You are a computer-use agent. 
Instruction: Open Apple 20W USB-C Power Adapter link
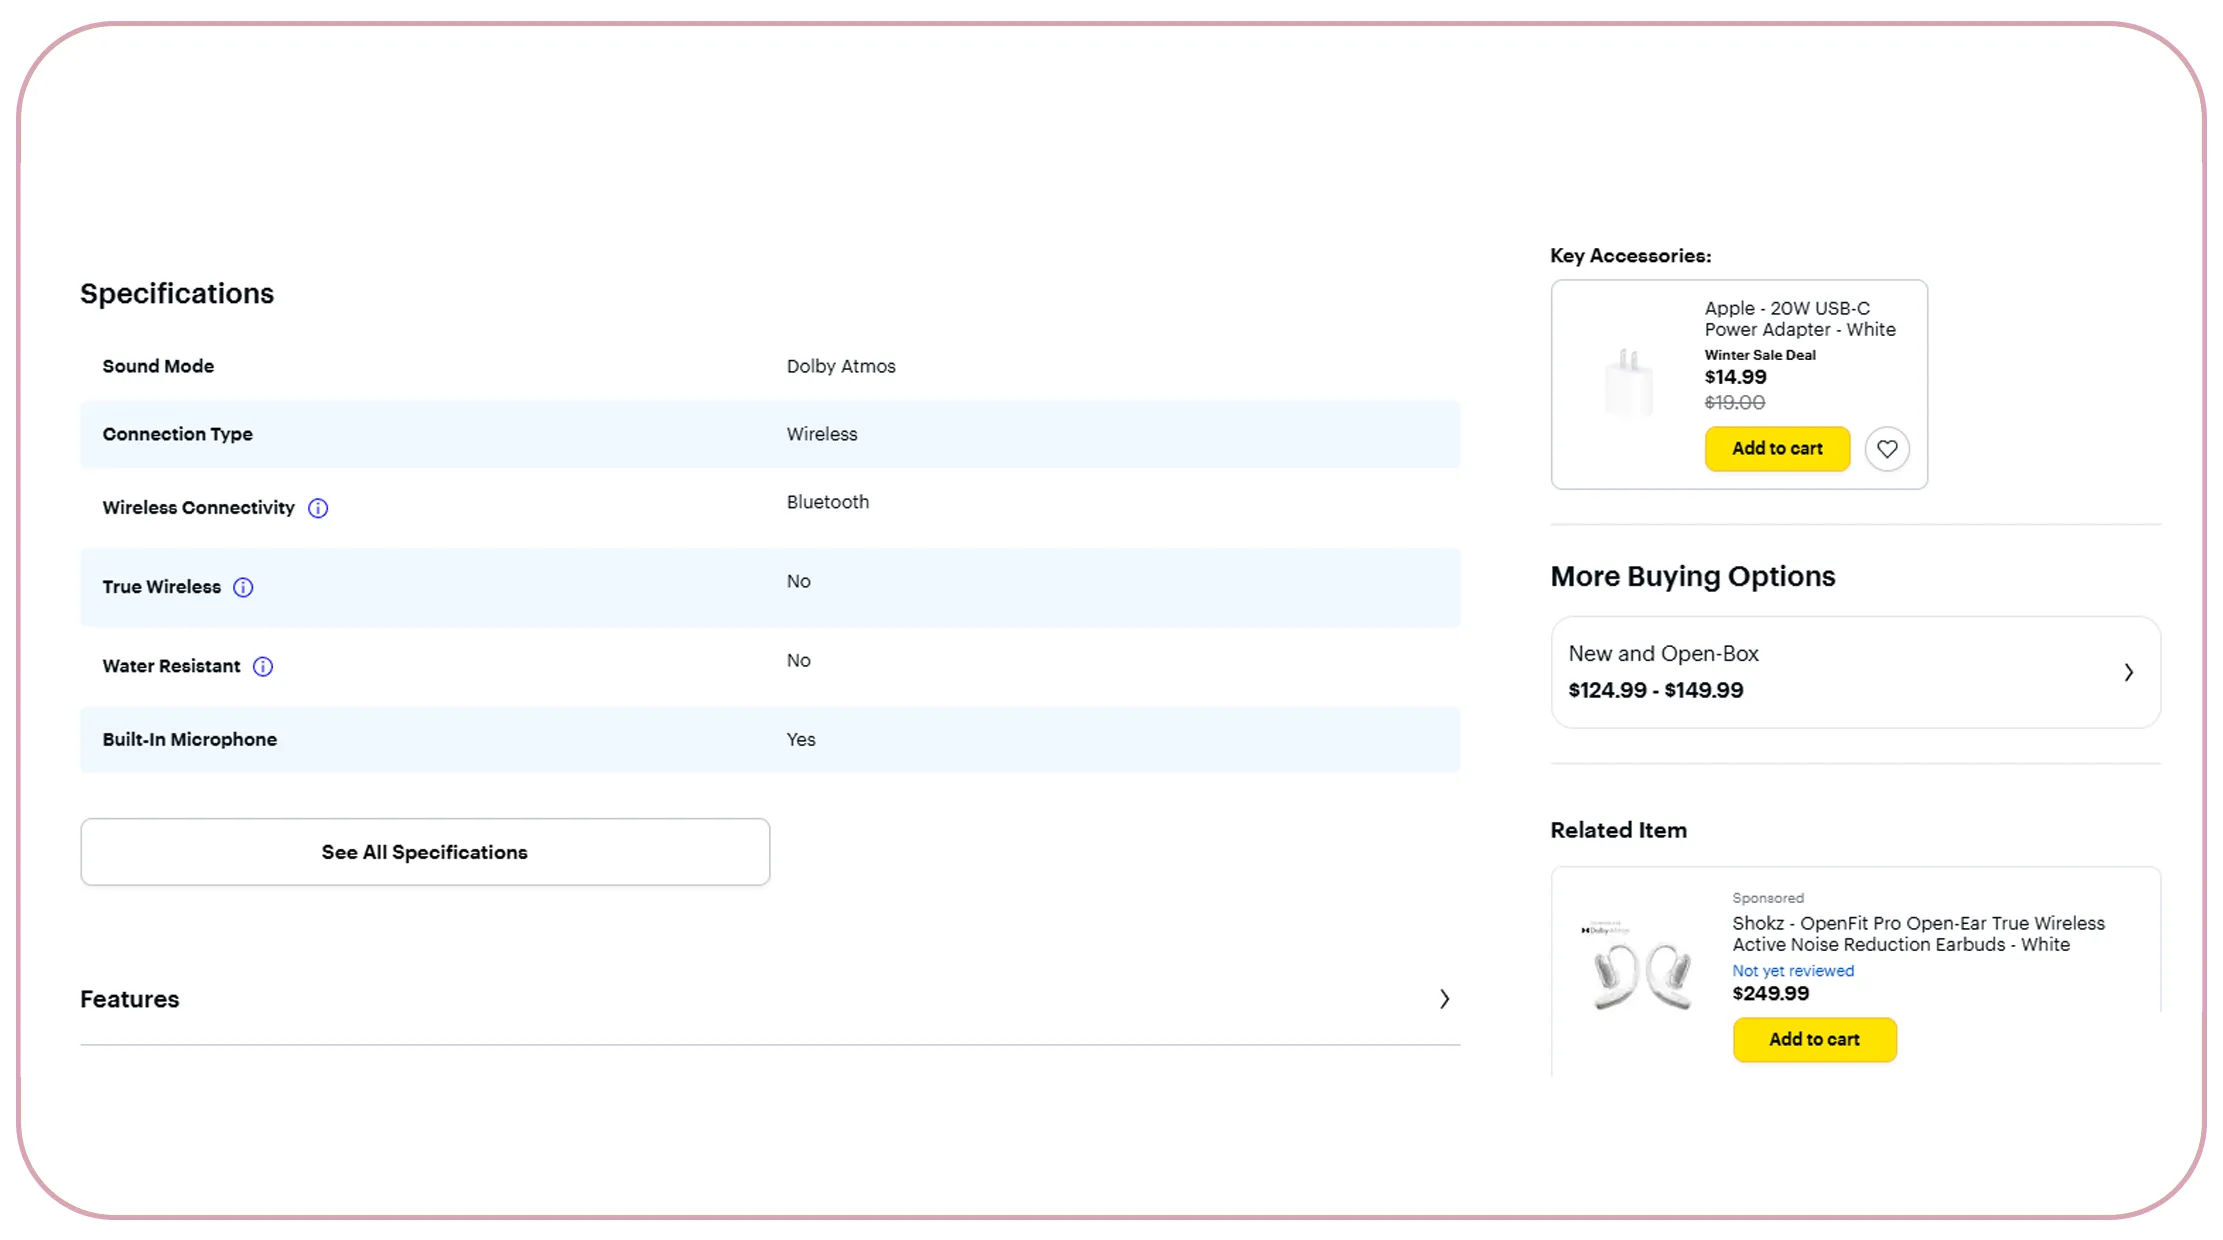[1799, 319]
